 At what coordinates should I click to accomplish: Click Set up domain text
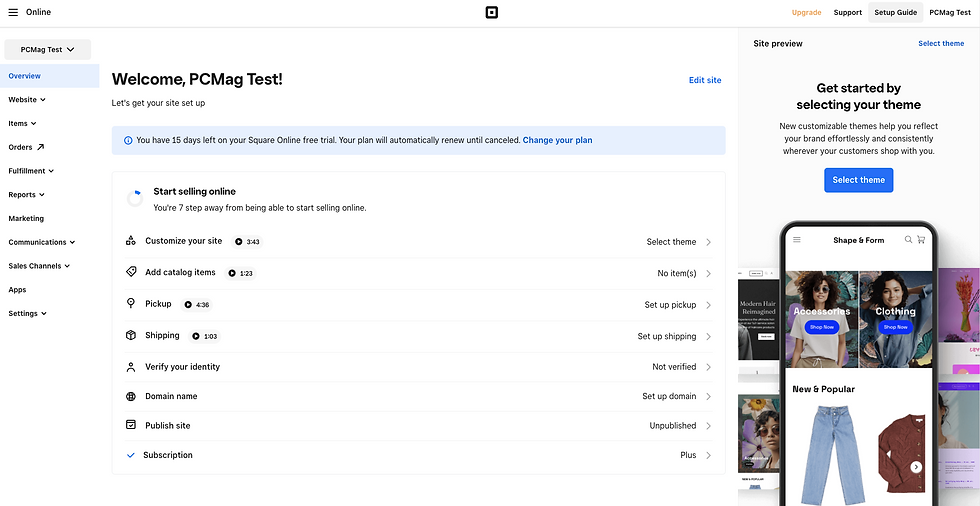tap(669, 396)
